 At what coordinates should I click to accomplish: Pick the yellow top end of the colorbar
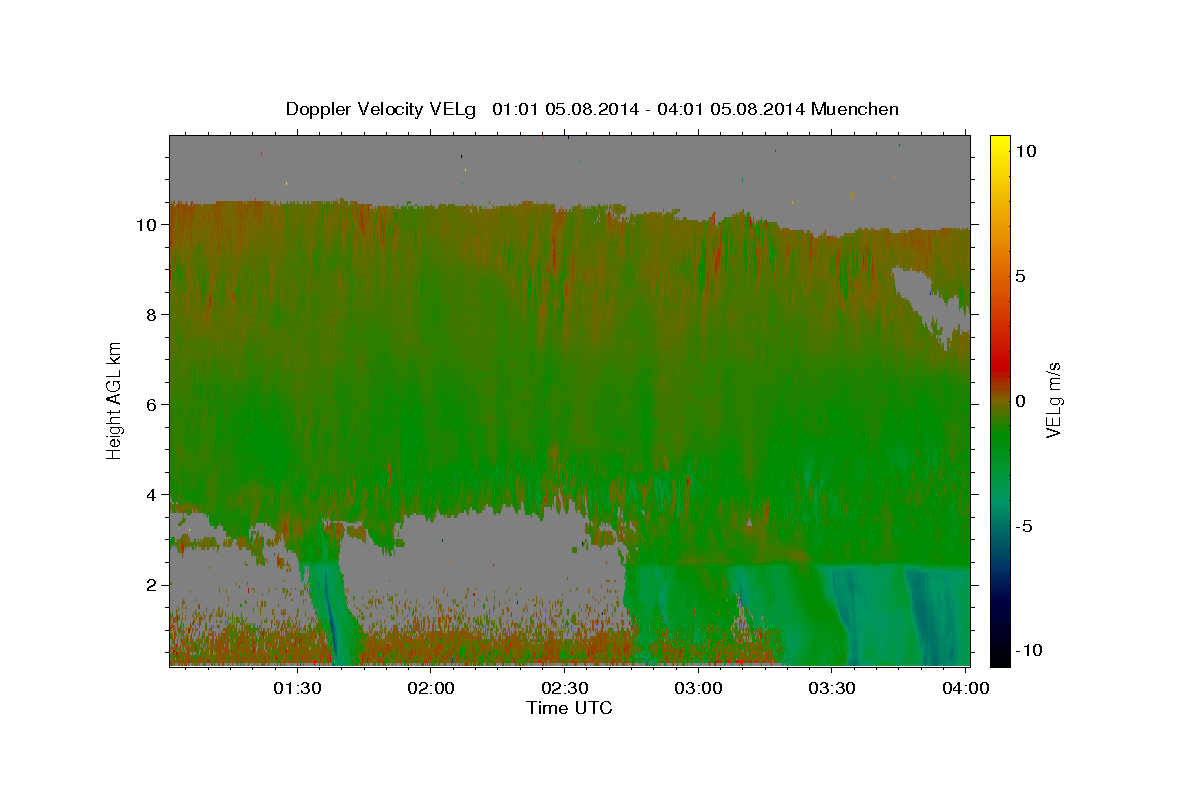(x=1000, y=141)
